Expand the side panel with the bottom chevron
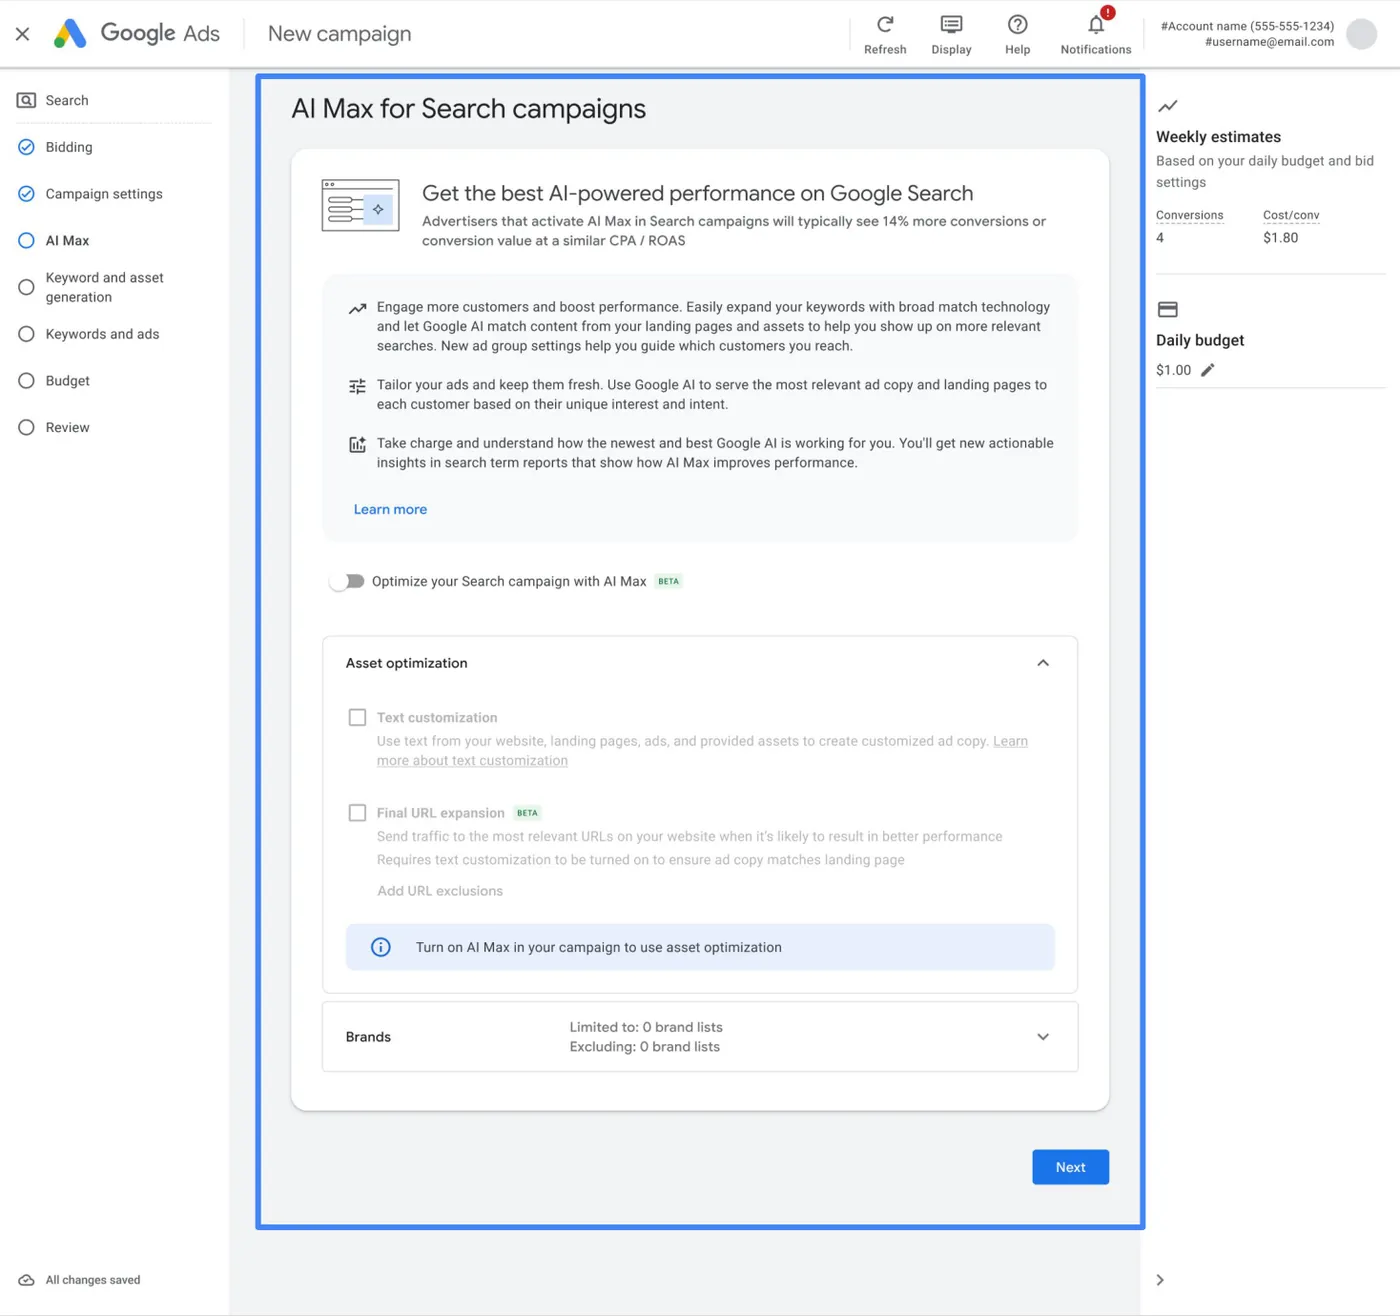This screenshot has height=1316, width=1400. (x=1160, y=1280)
